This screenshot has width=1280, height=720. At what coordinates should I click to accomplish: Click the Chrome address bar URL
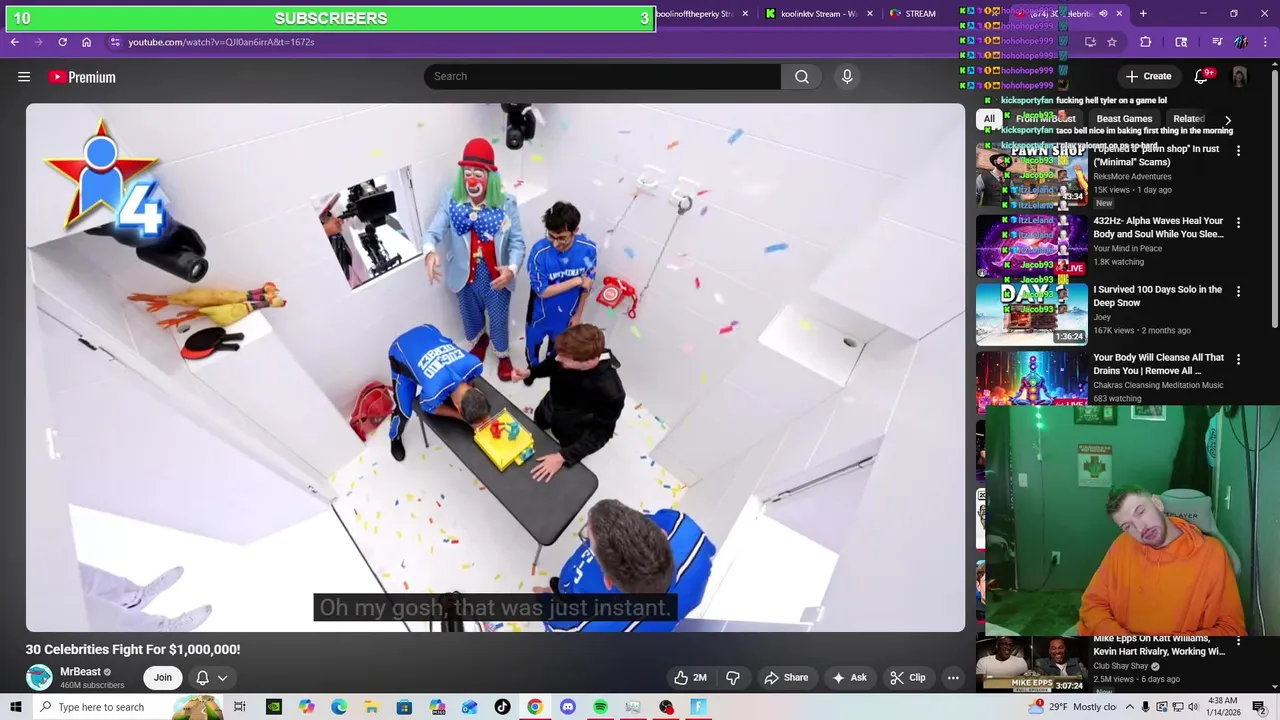pyautogui.click(x=221, y=42)
